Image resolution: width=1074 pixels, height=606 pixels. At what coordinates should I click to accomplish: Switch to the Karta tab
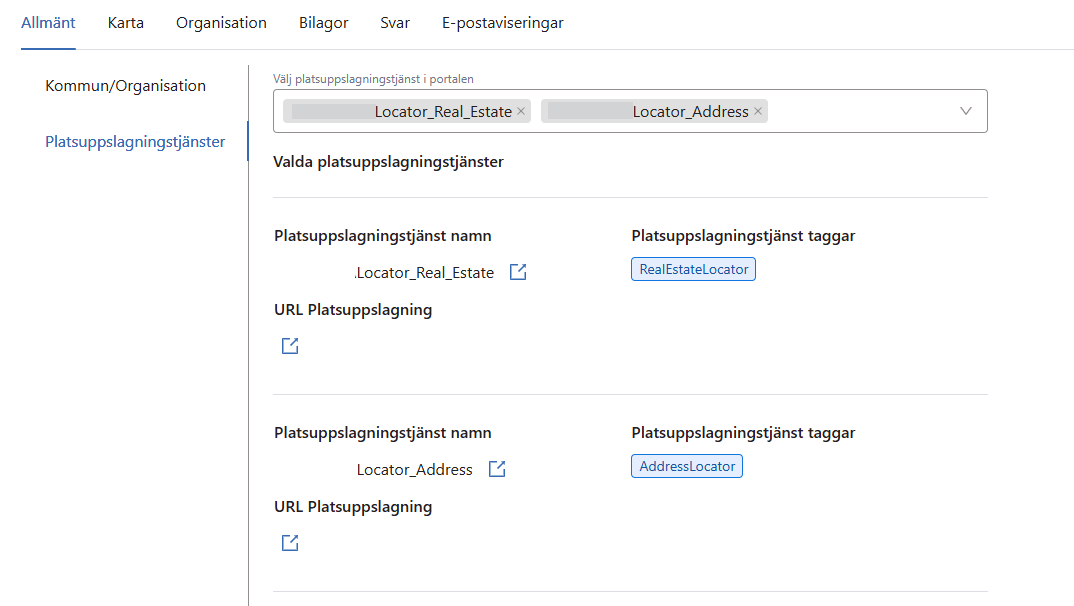click(x=126, y=23)
